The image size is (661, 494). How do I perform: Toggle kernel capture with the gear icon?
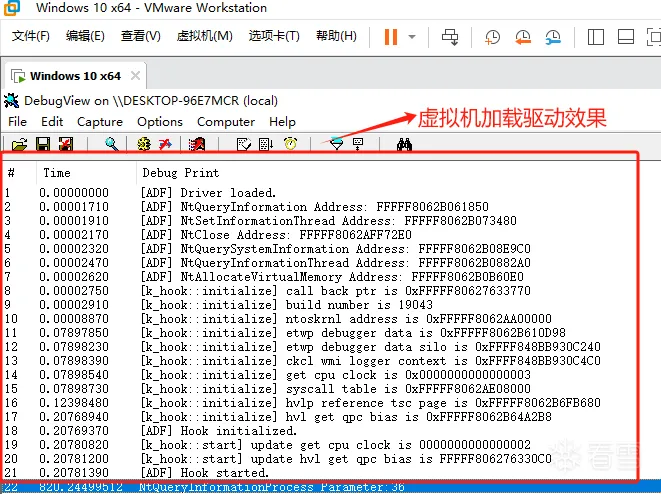click(x=144, y=144)
